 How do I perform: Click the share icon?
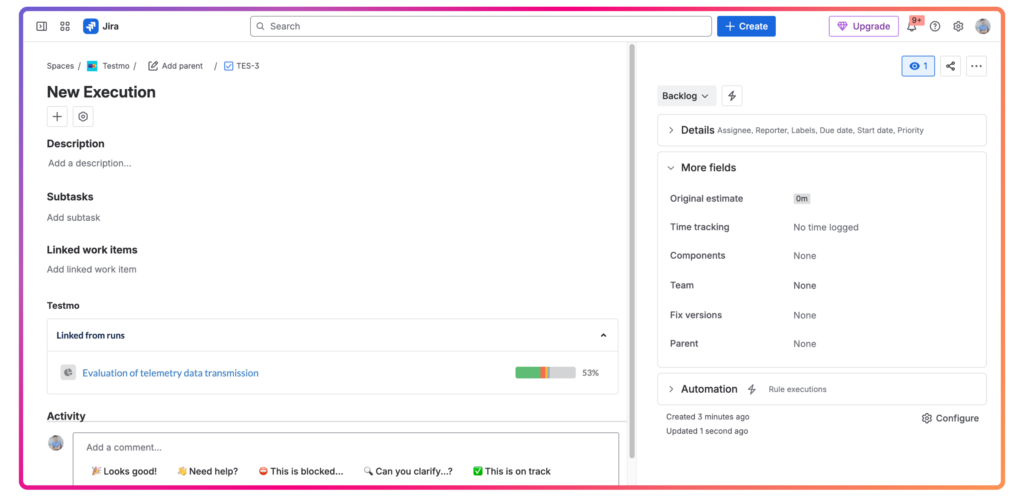point(950,66)
